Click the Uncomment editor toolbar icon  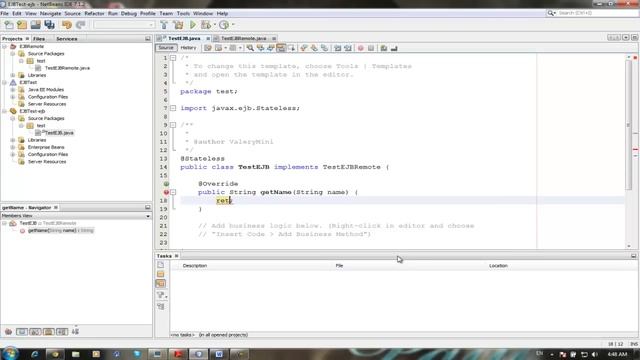(394, 48)
